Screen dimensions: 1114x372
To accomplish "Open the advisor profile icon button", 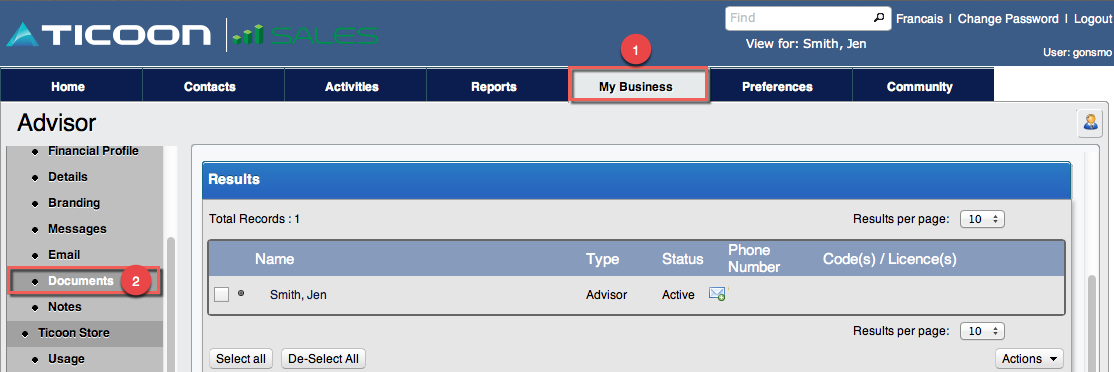I will [x=1090, y=123].
